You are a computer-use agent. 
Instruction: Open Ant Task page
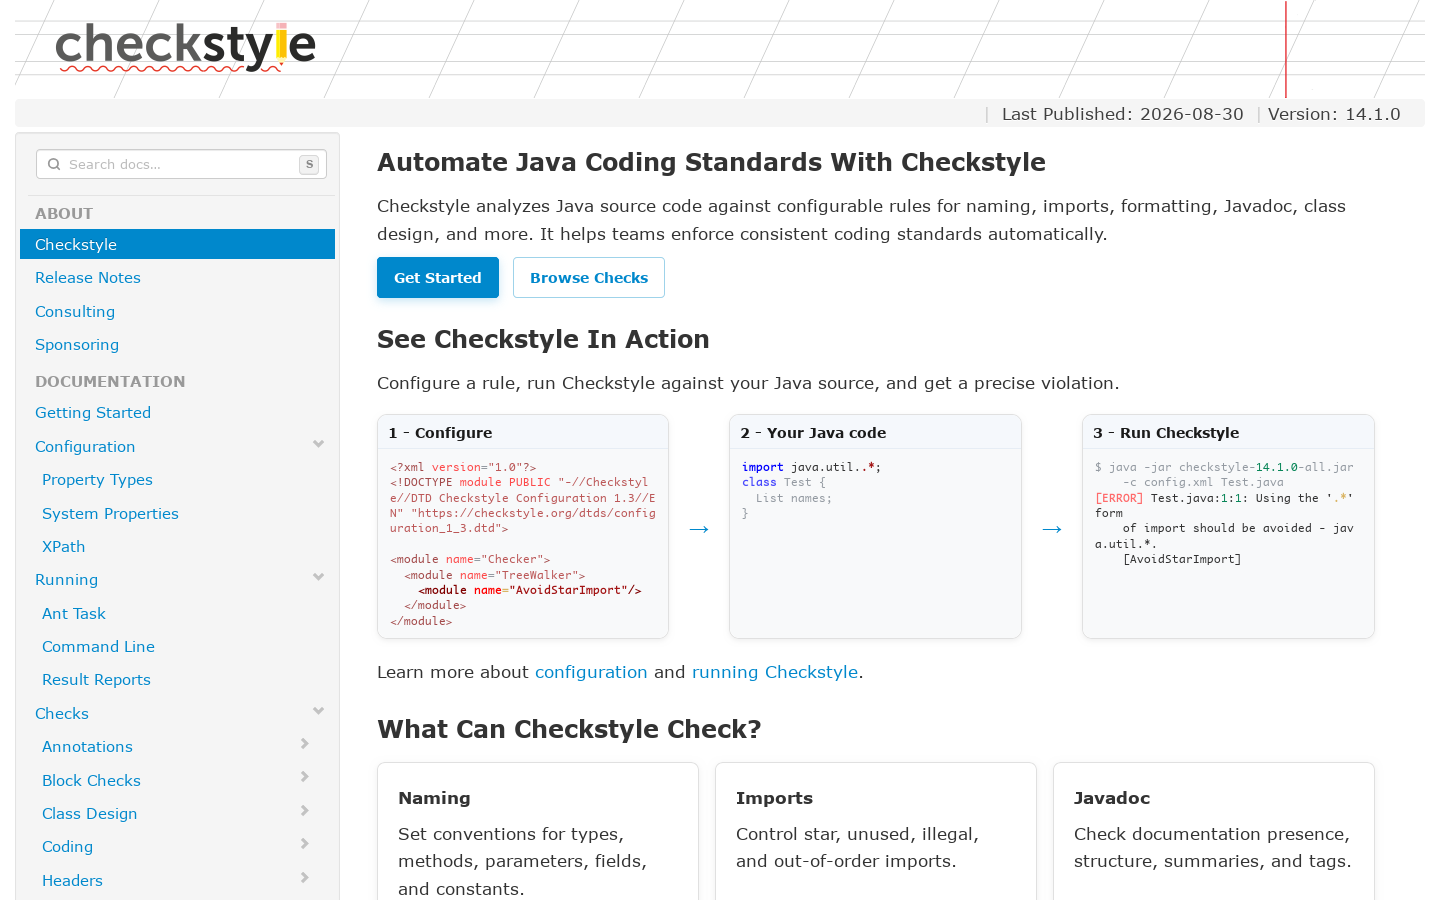[x=74, y=614]
